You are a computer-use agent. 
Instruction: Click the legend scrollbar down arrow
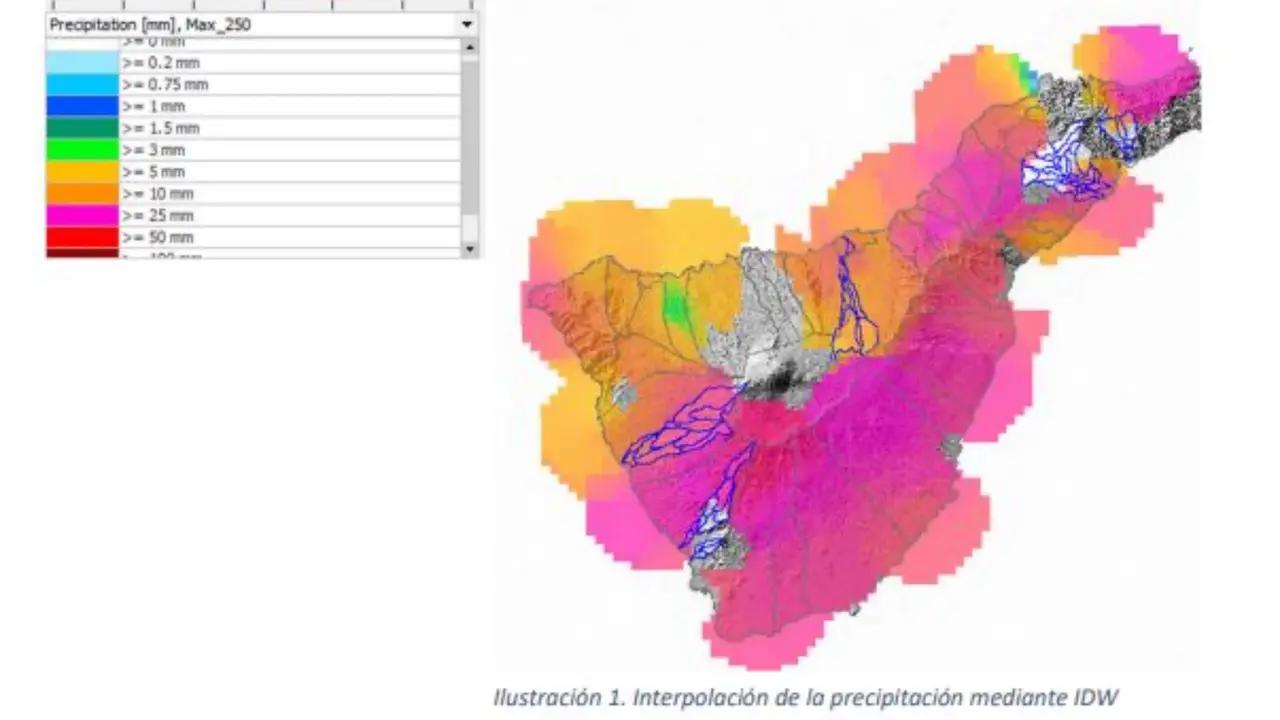tap(470, 248)
